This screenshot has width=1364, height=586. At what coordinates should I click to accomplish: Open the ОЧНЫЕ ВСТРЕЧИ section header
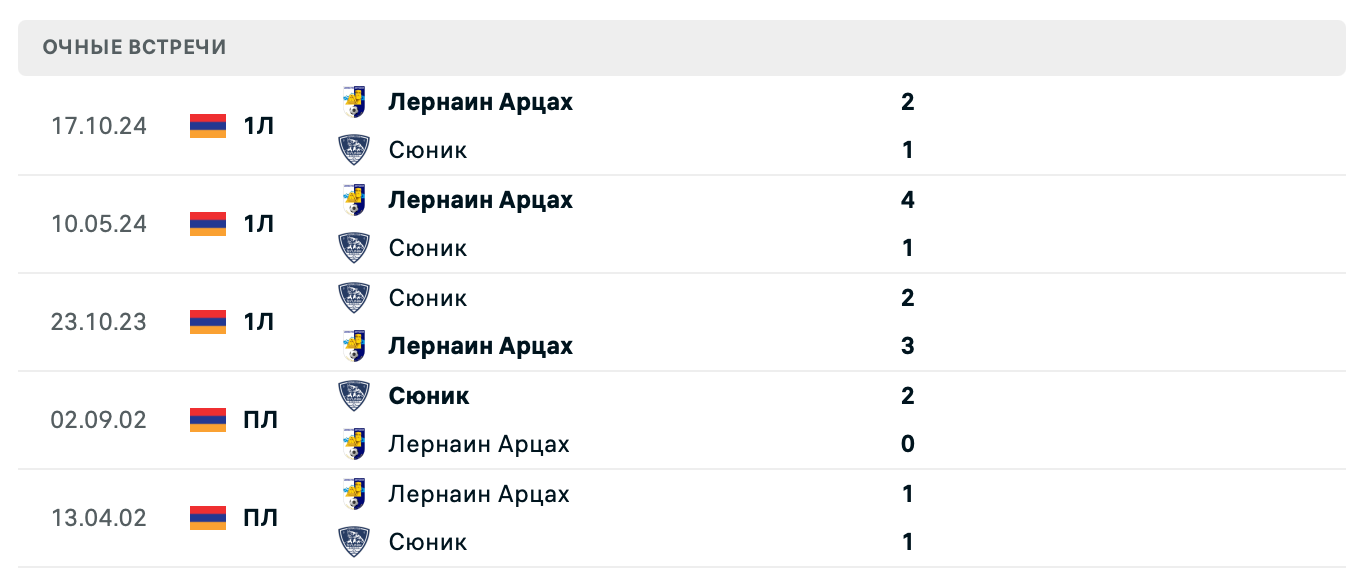[133, 46]
